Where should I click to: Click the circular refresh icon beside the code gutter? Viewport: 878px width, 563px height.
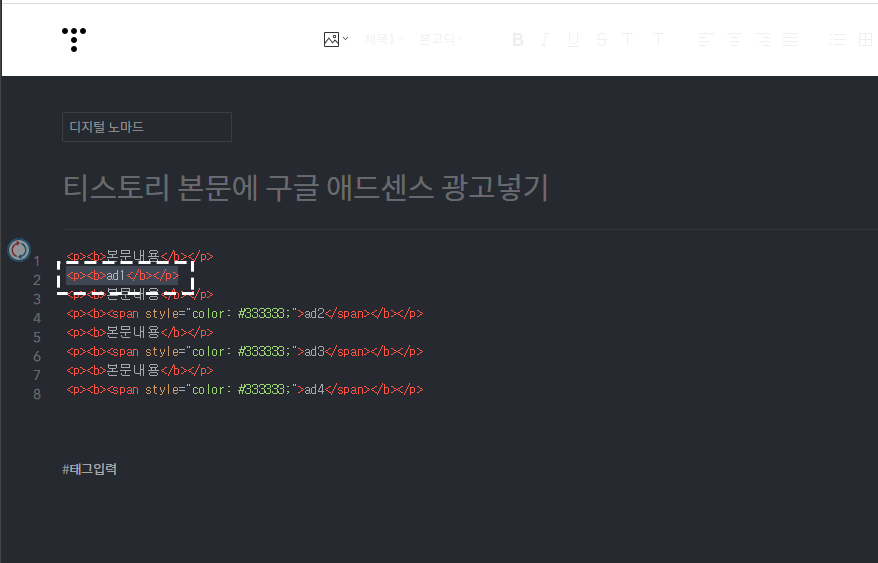click(19, 250)
